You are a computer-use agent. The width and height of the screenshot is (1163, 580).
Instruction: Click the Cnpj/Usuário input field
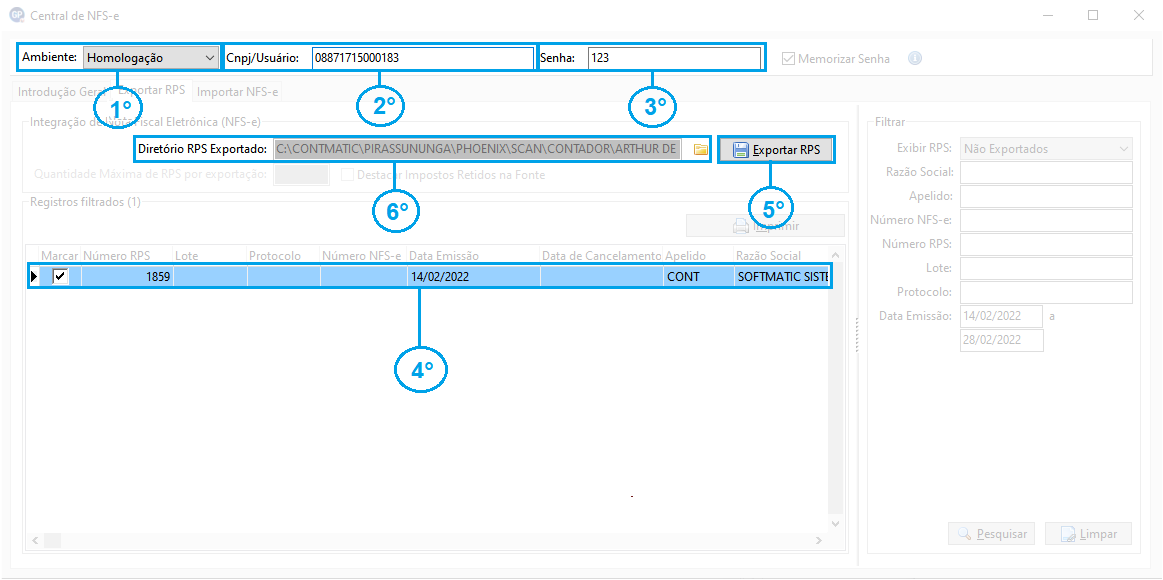click(422, 58)
